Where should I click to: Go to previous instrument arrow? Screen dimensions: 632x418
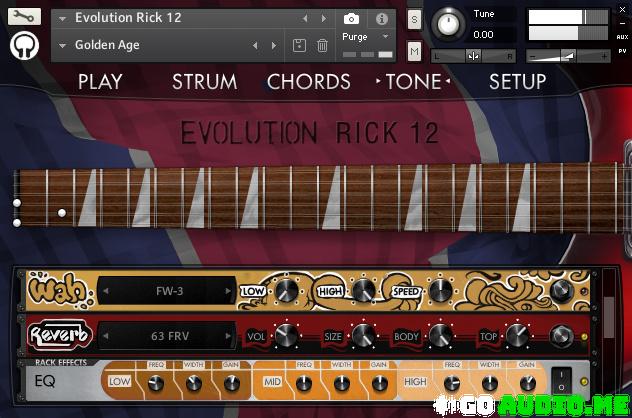[x=305, y=18]
